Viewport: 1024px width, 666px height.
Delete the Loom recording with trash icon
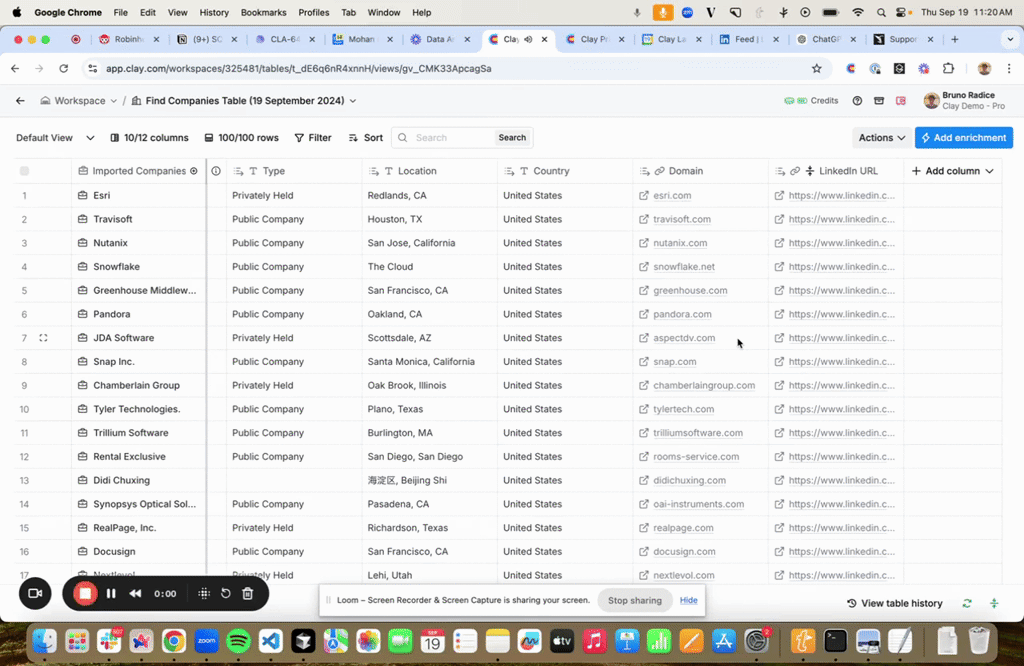pyautogui.click(x=248, y=593)
